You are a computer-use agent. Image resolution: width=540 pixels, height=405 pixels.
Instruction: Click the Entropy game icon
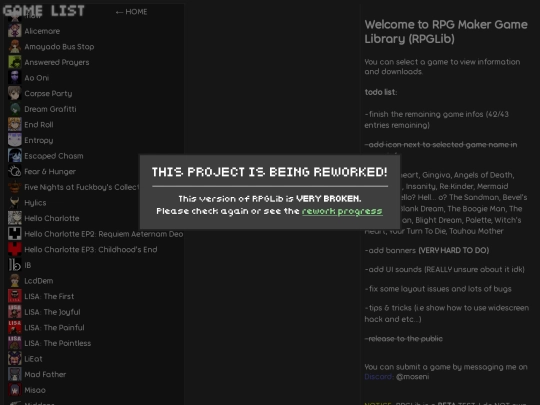coord(14,140)
